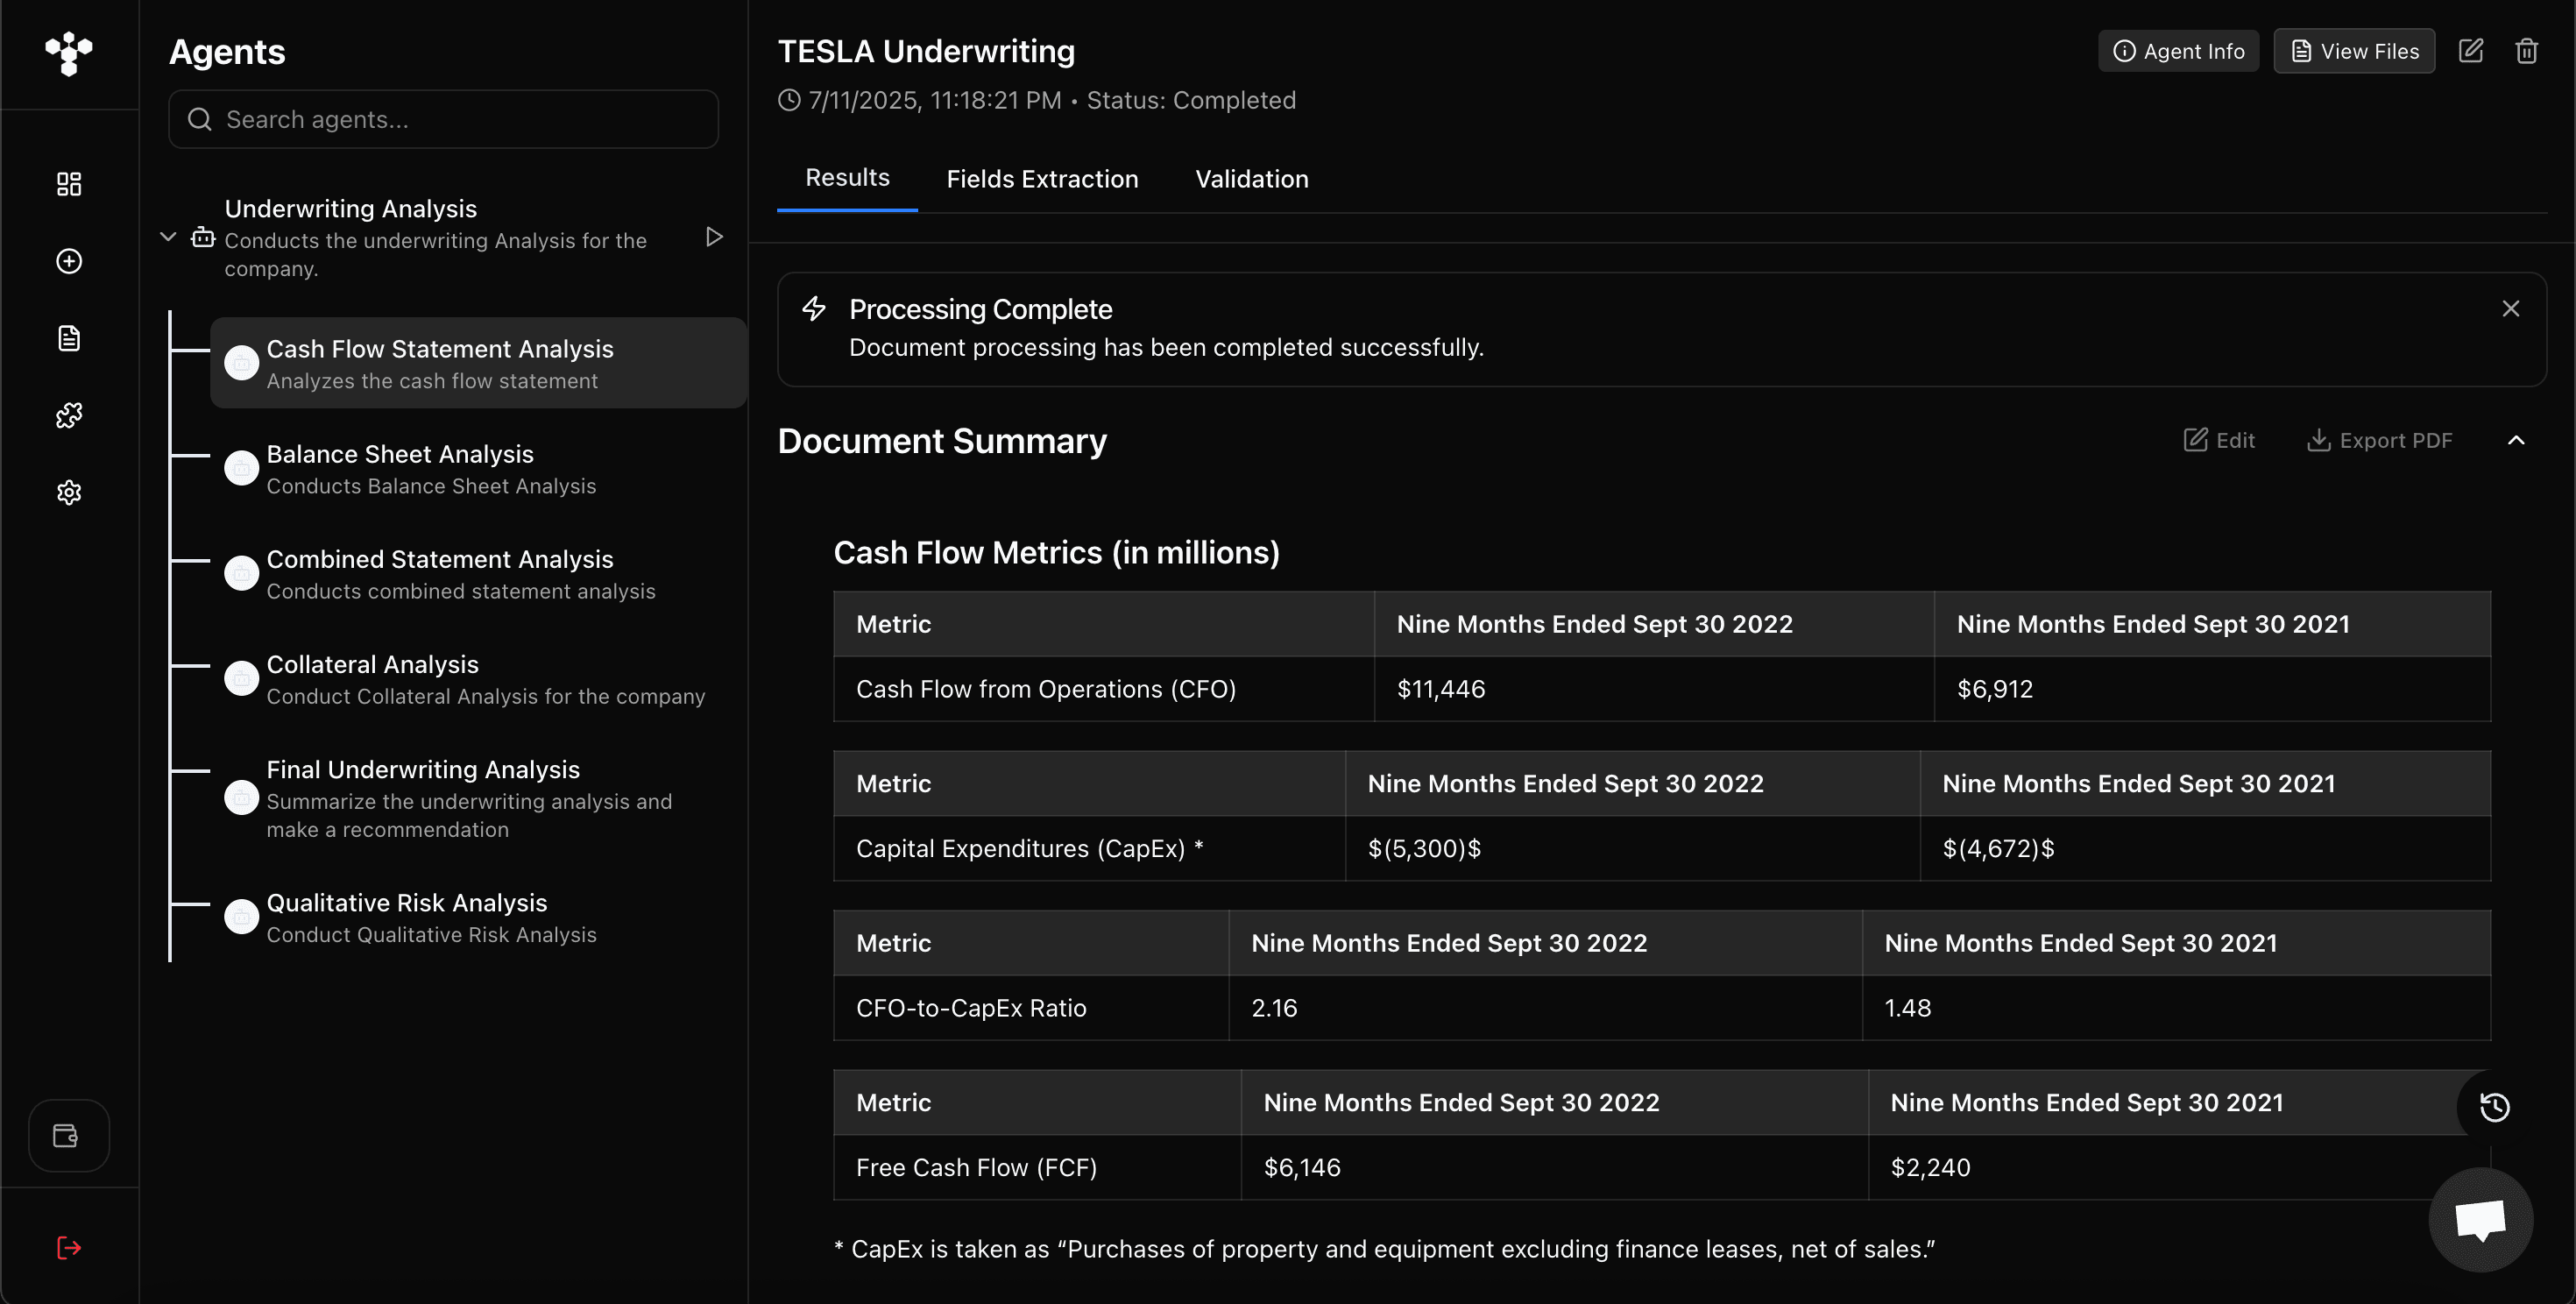2576x1304 pixels.
Task: Click the Export PDF button
Action: (2379, 440)
